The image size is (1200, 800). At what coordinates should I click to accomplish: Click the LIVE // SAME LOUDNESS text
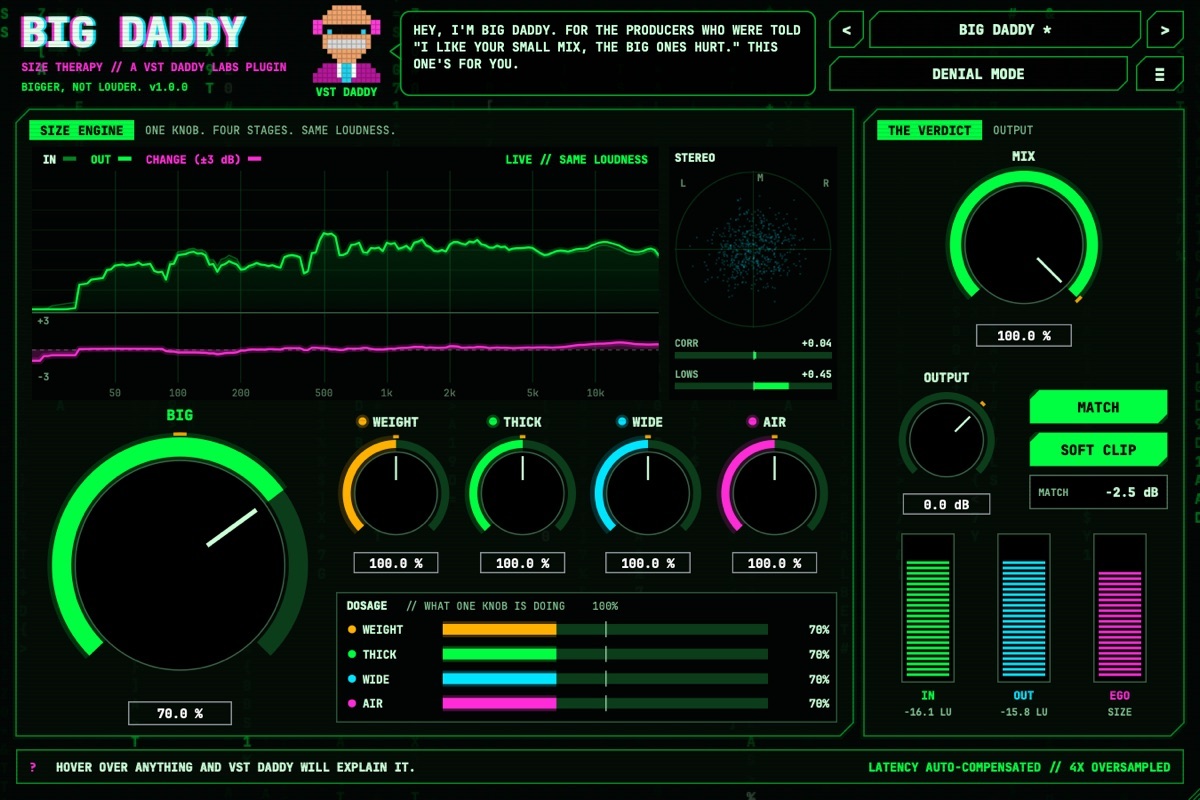(x=576, y=159)
